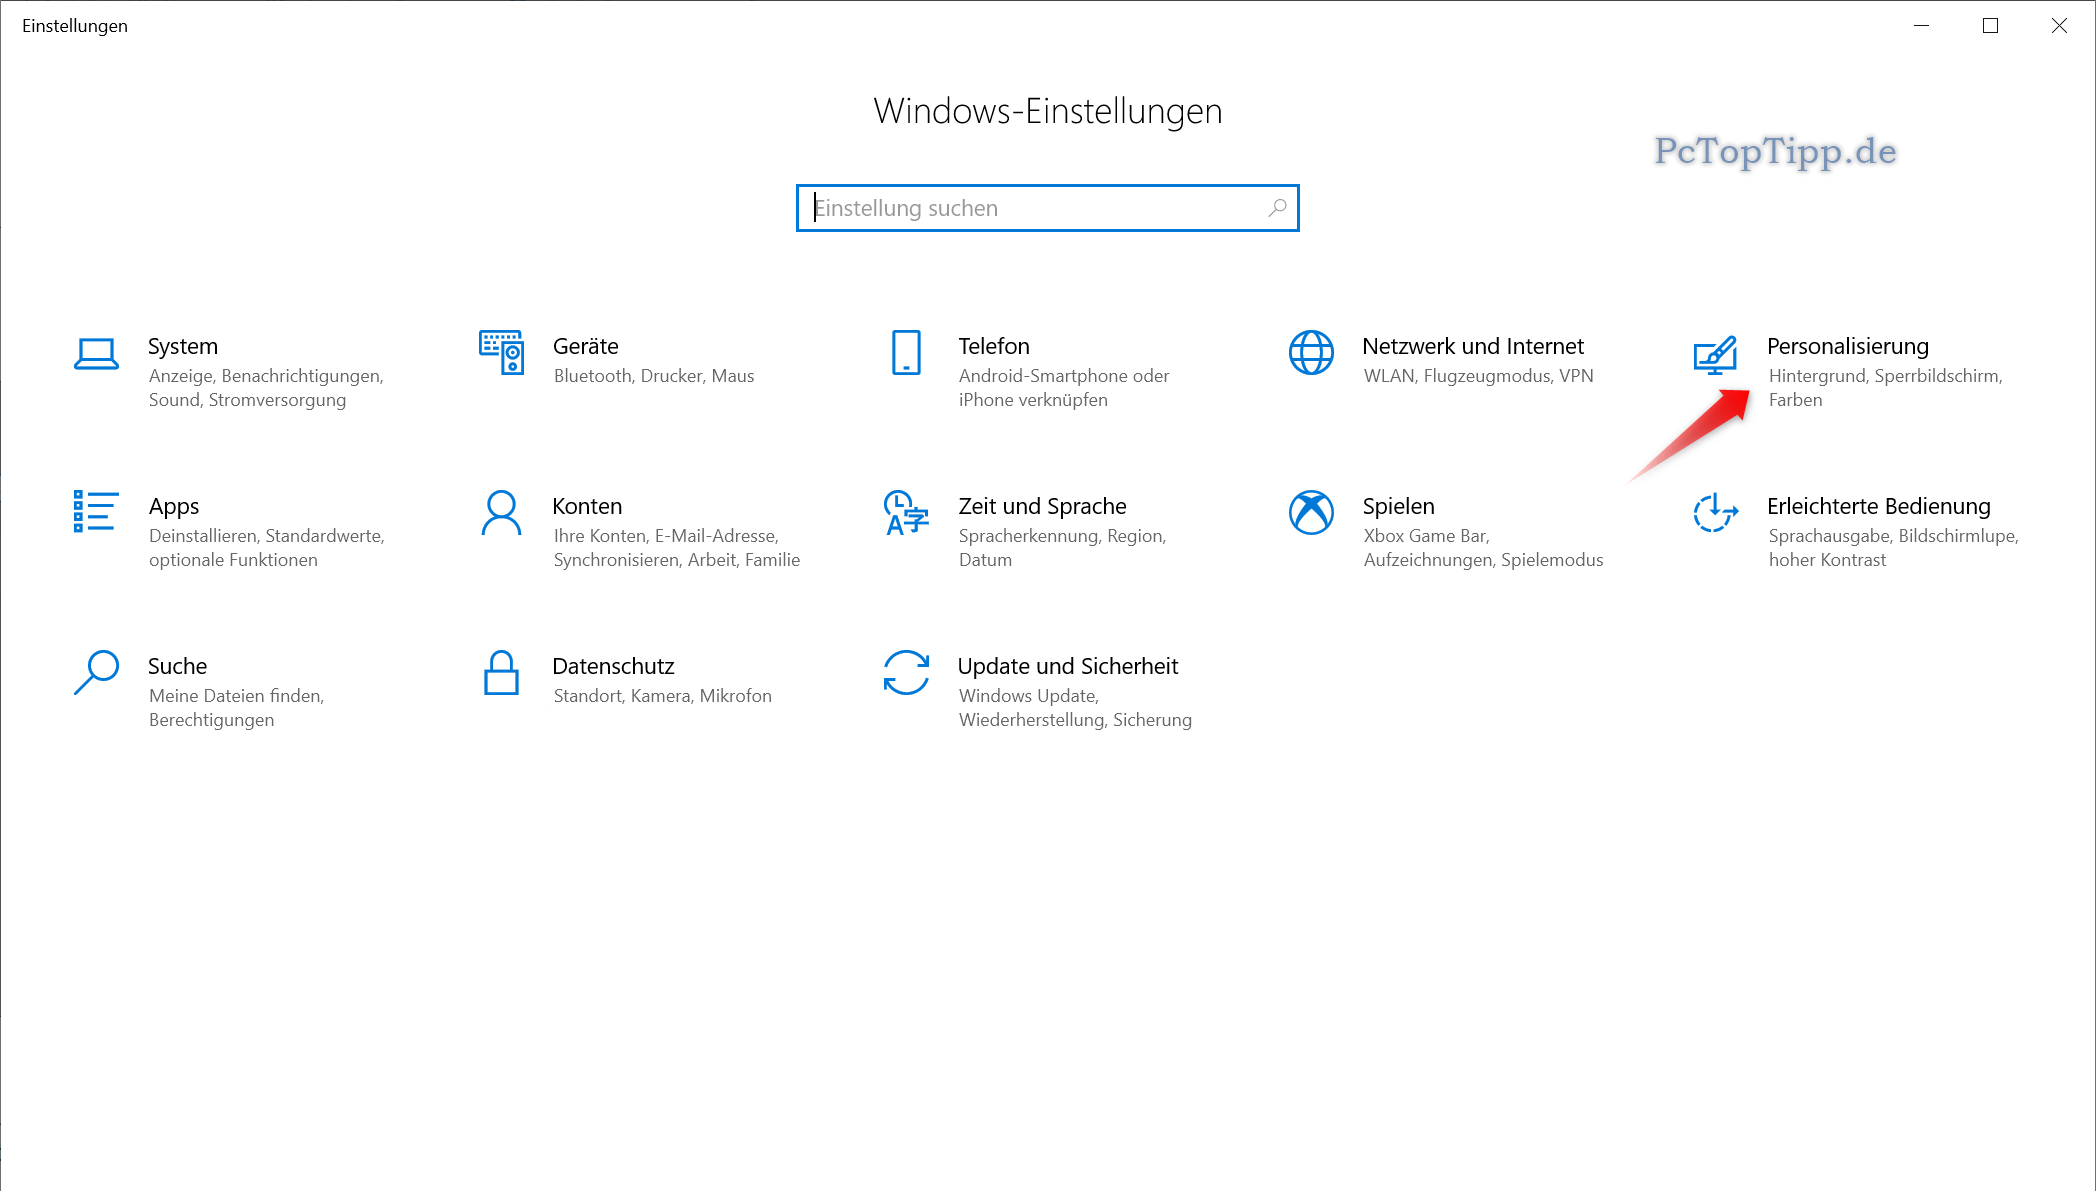Open the System laptop icon
Screen dimensions: 2096x1191
tap(96, 353)
